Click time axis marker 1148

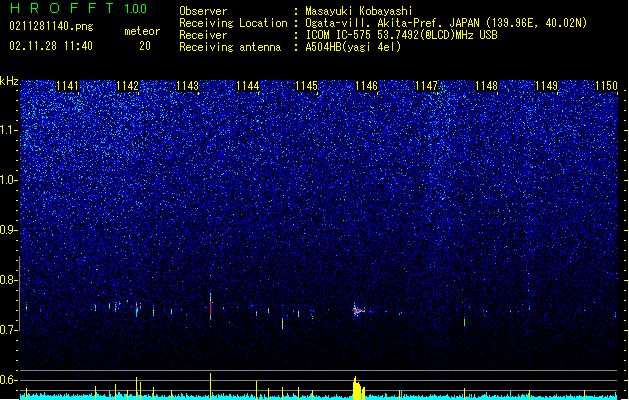tap(487, 86)
